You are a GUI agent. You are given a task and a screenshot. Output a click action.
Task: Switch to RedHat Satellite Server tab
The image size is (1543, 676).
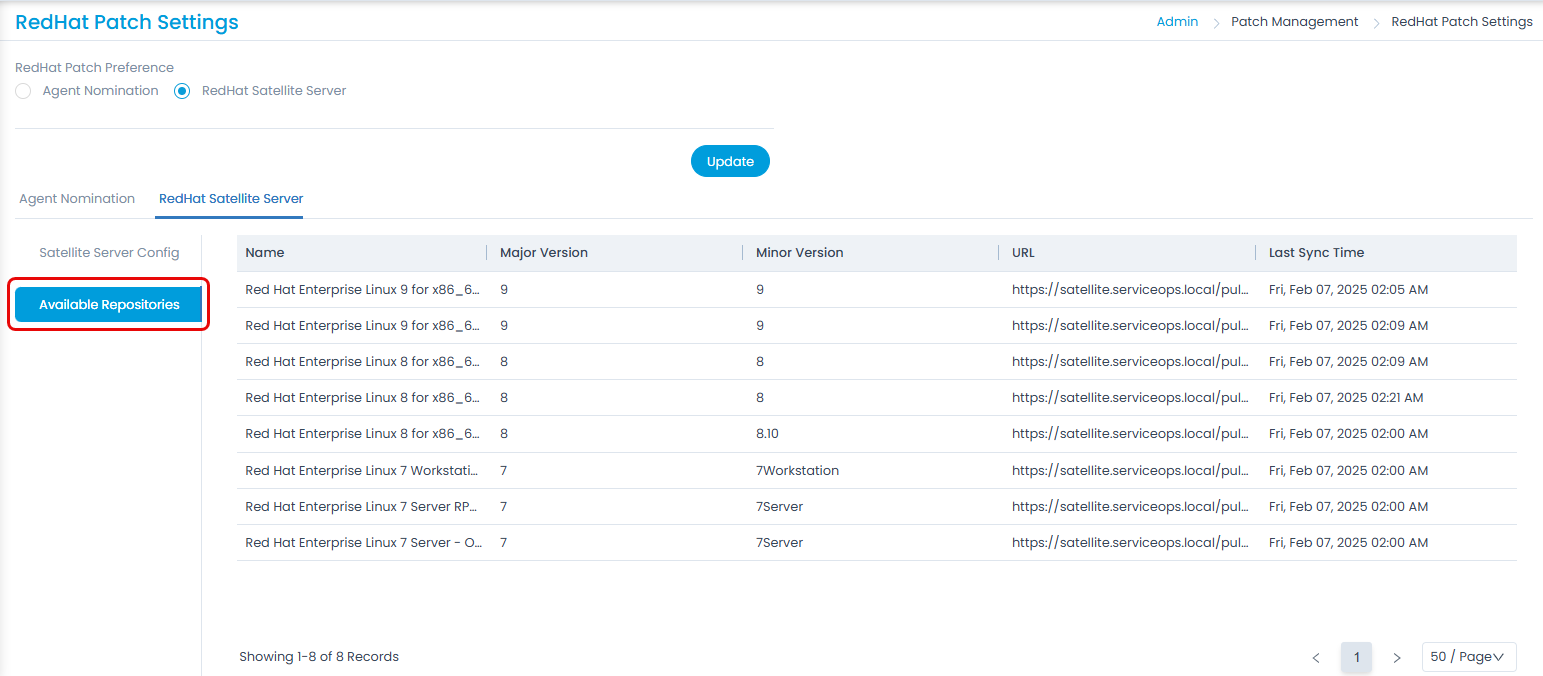(231, 199)
